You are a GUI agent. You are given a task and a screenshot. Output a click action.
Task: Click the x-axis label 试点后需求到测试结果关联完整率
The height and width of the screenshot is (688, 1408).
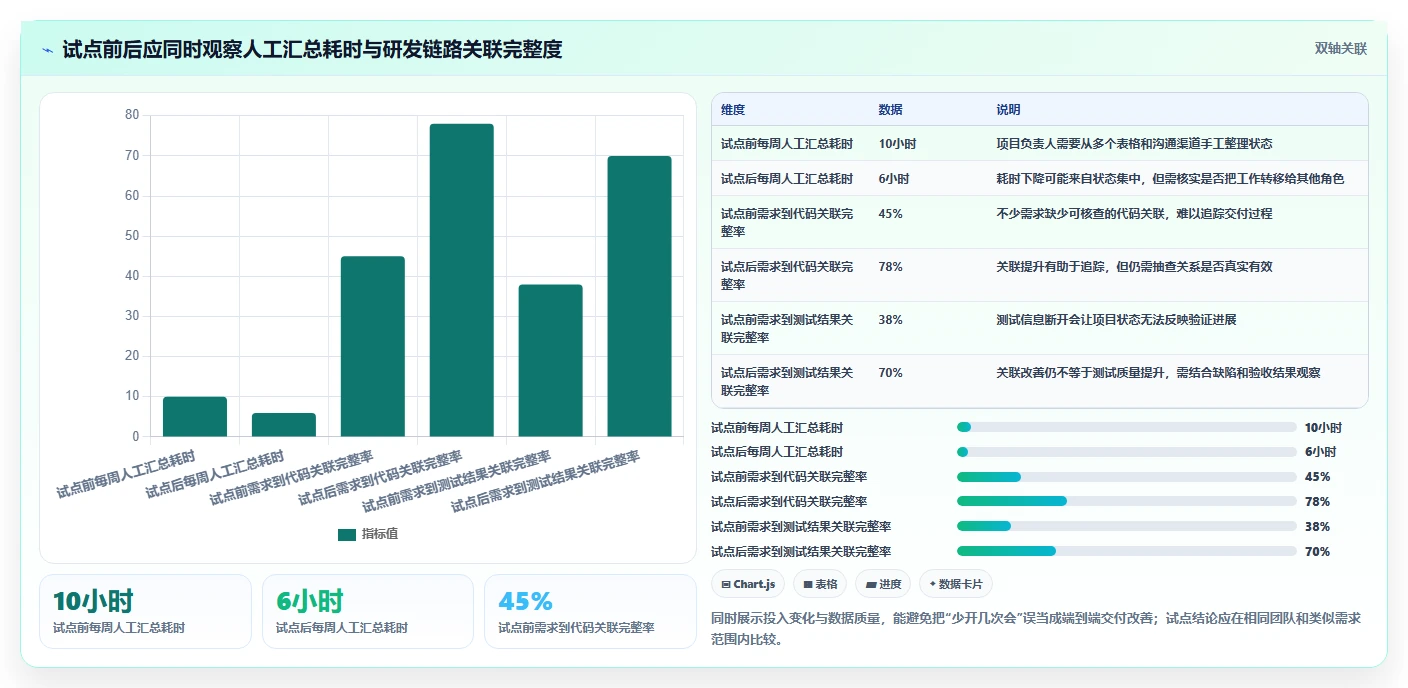pyautogui.click(x=546, y=482)
